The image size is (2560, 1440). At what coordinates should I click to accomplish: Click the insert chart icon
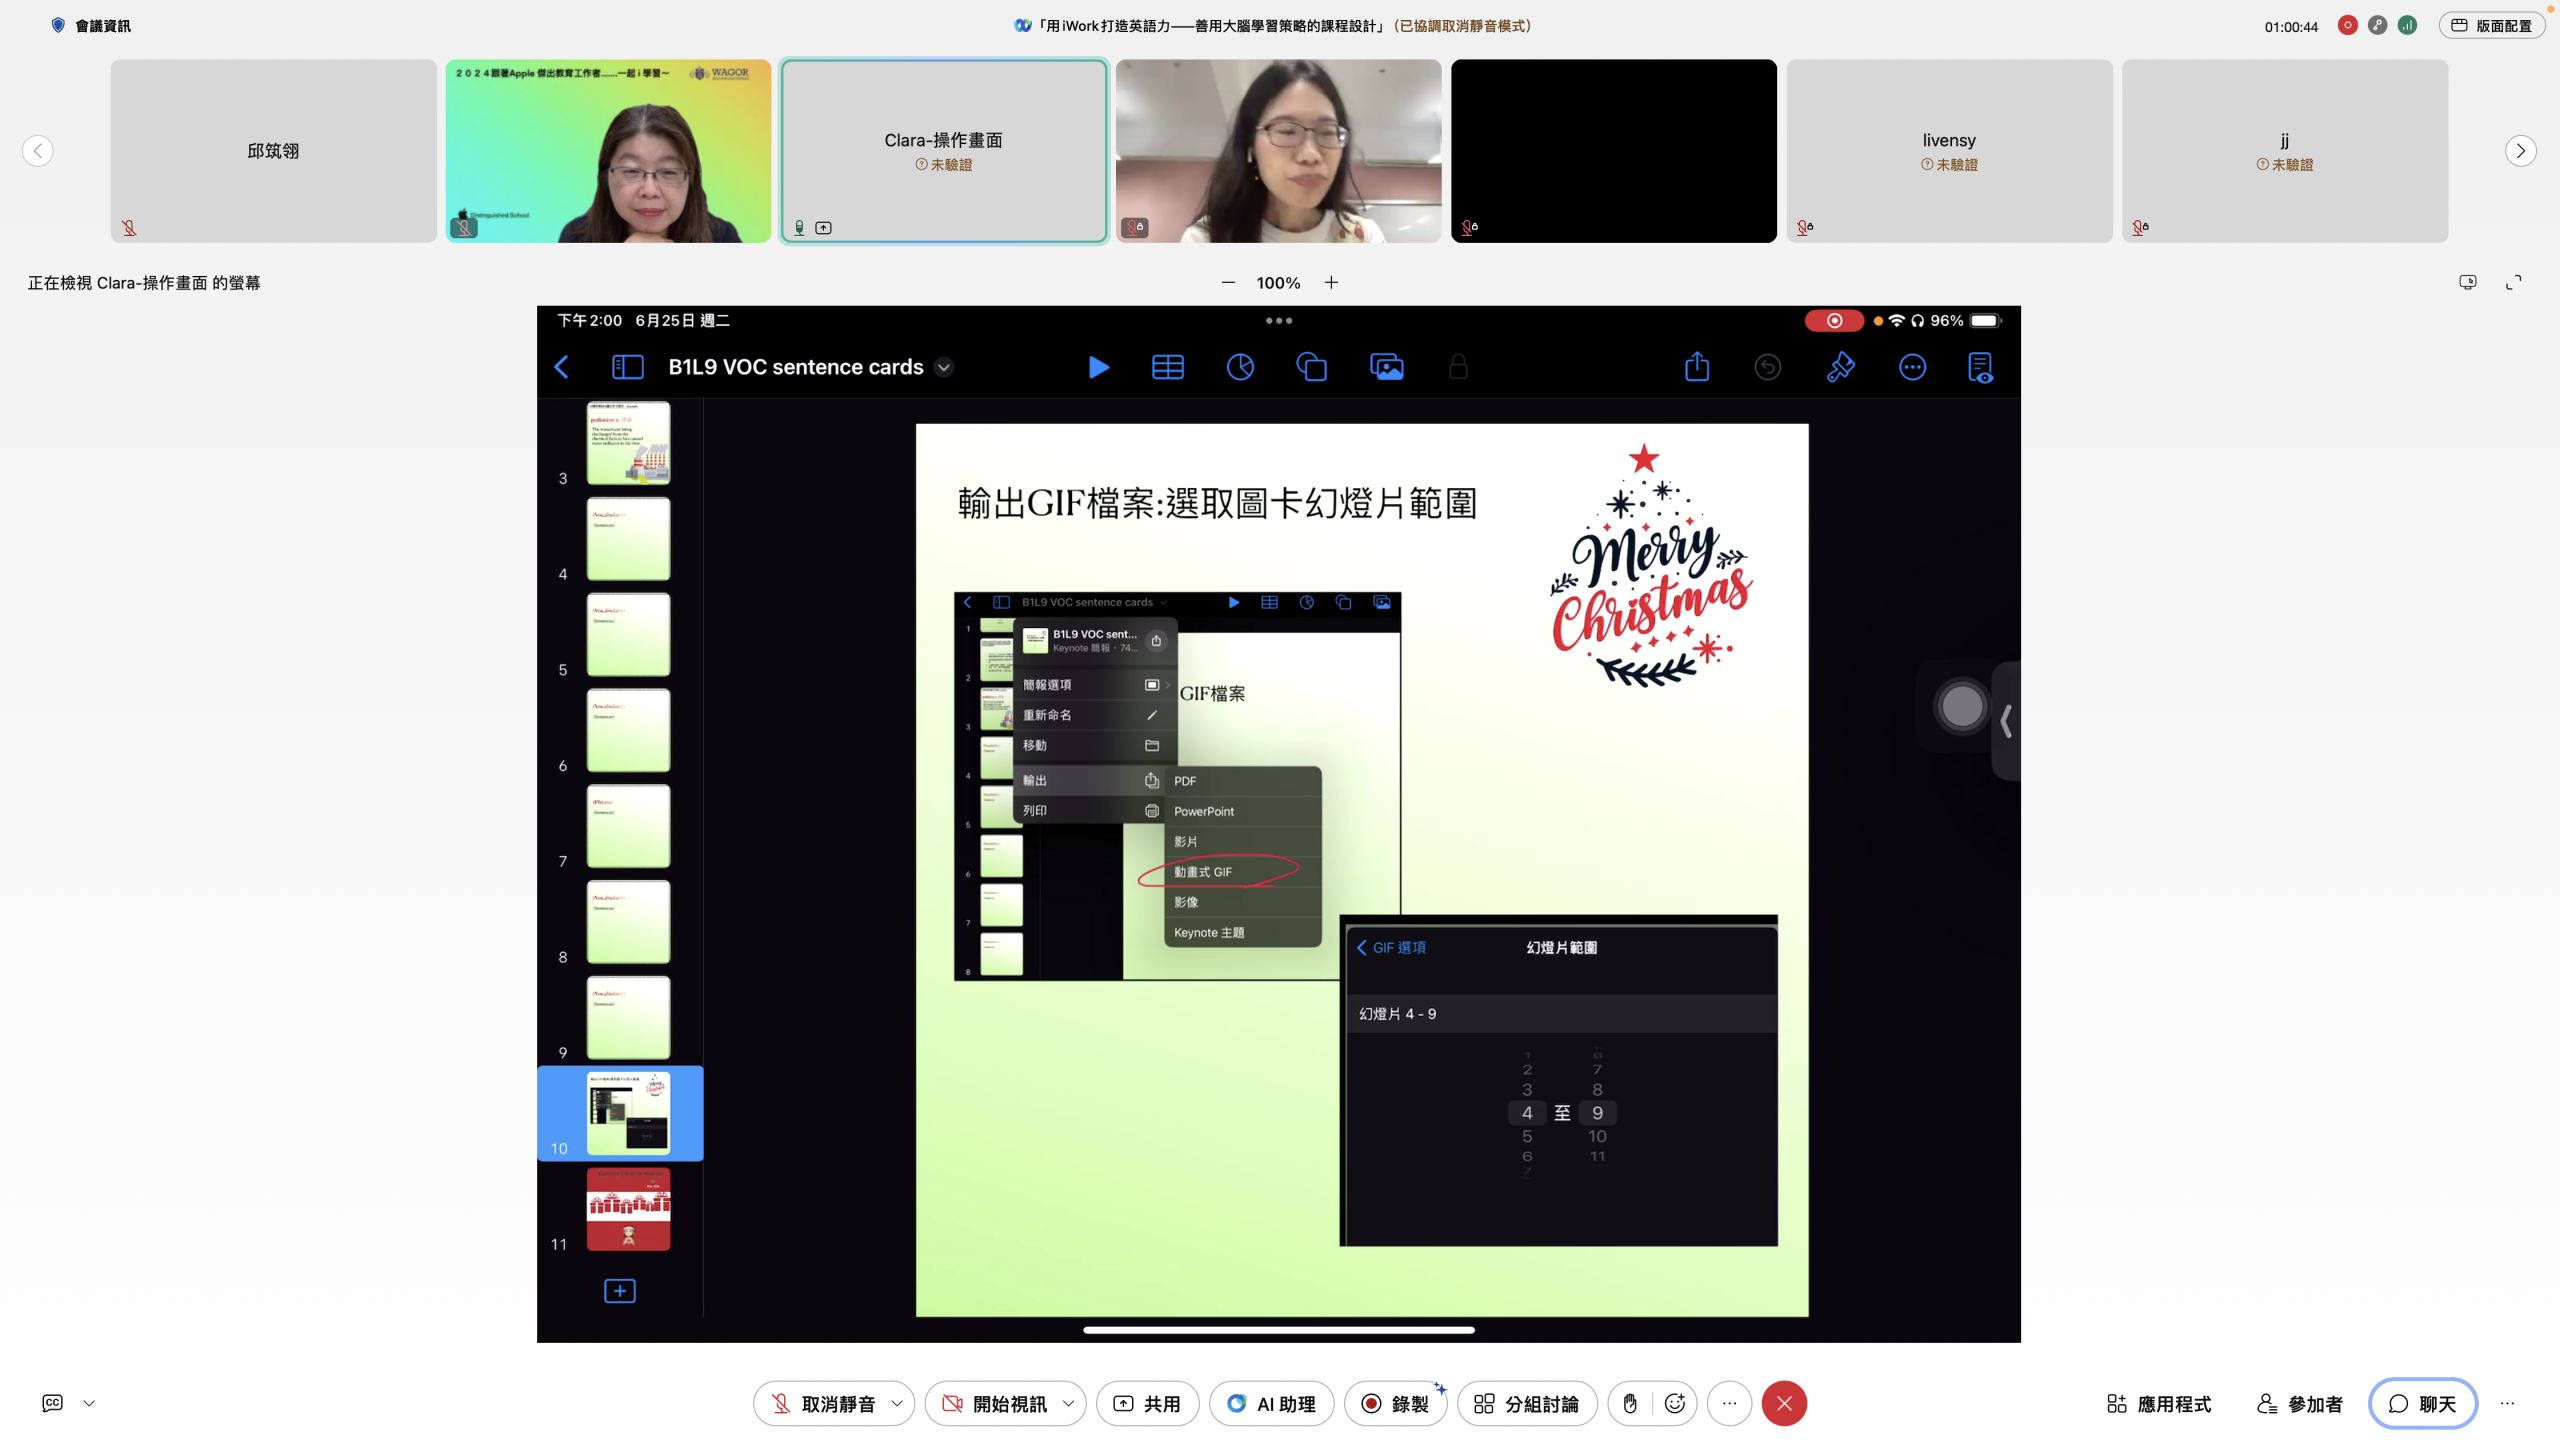click(1240, 367)
